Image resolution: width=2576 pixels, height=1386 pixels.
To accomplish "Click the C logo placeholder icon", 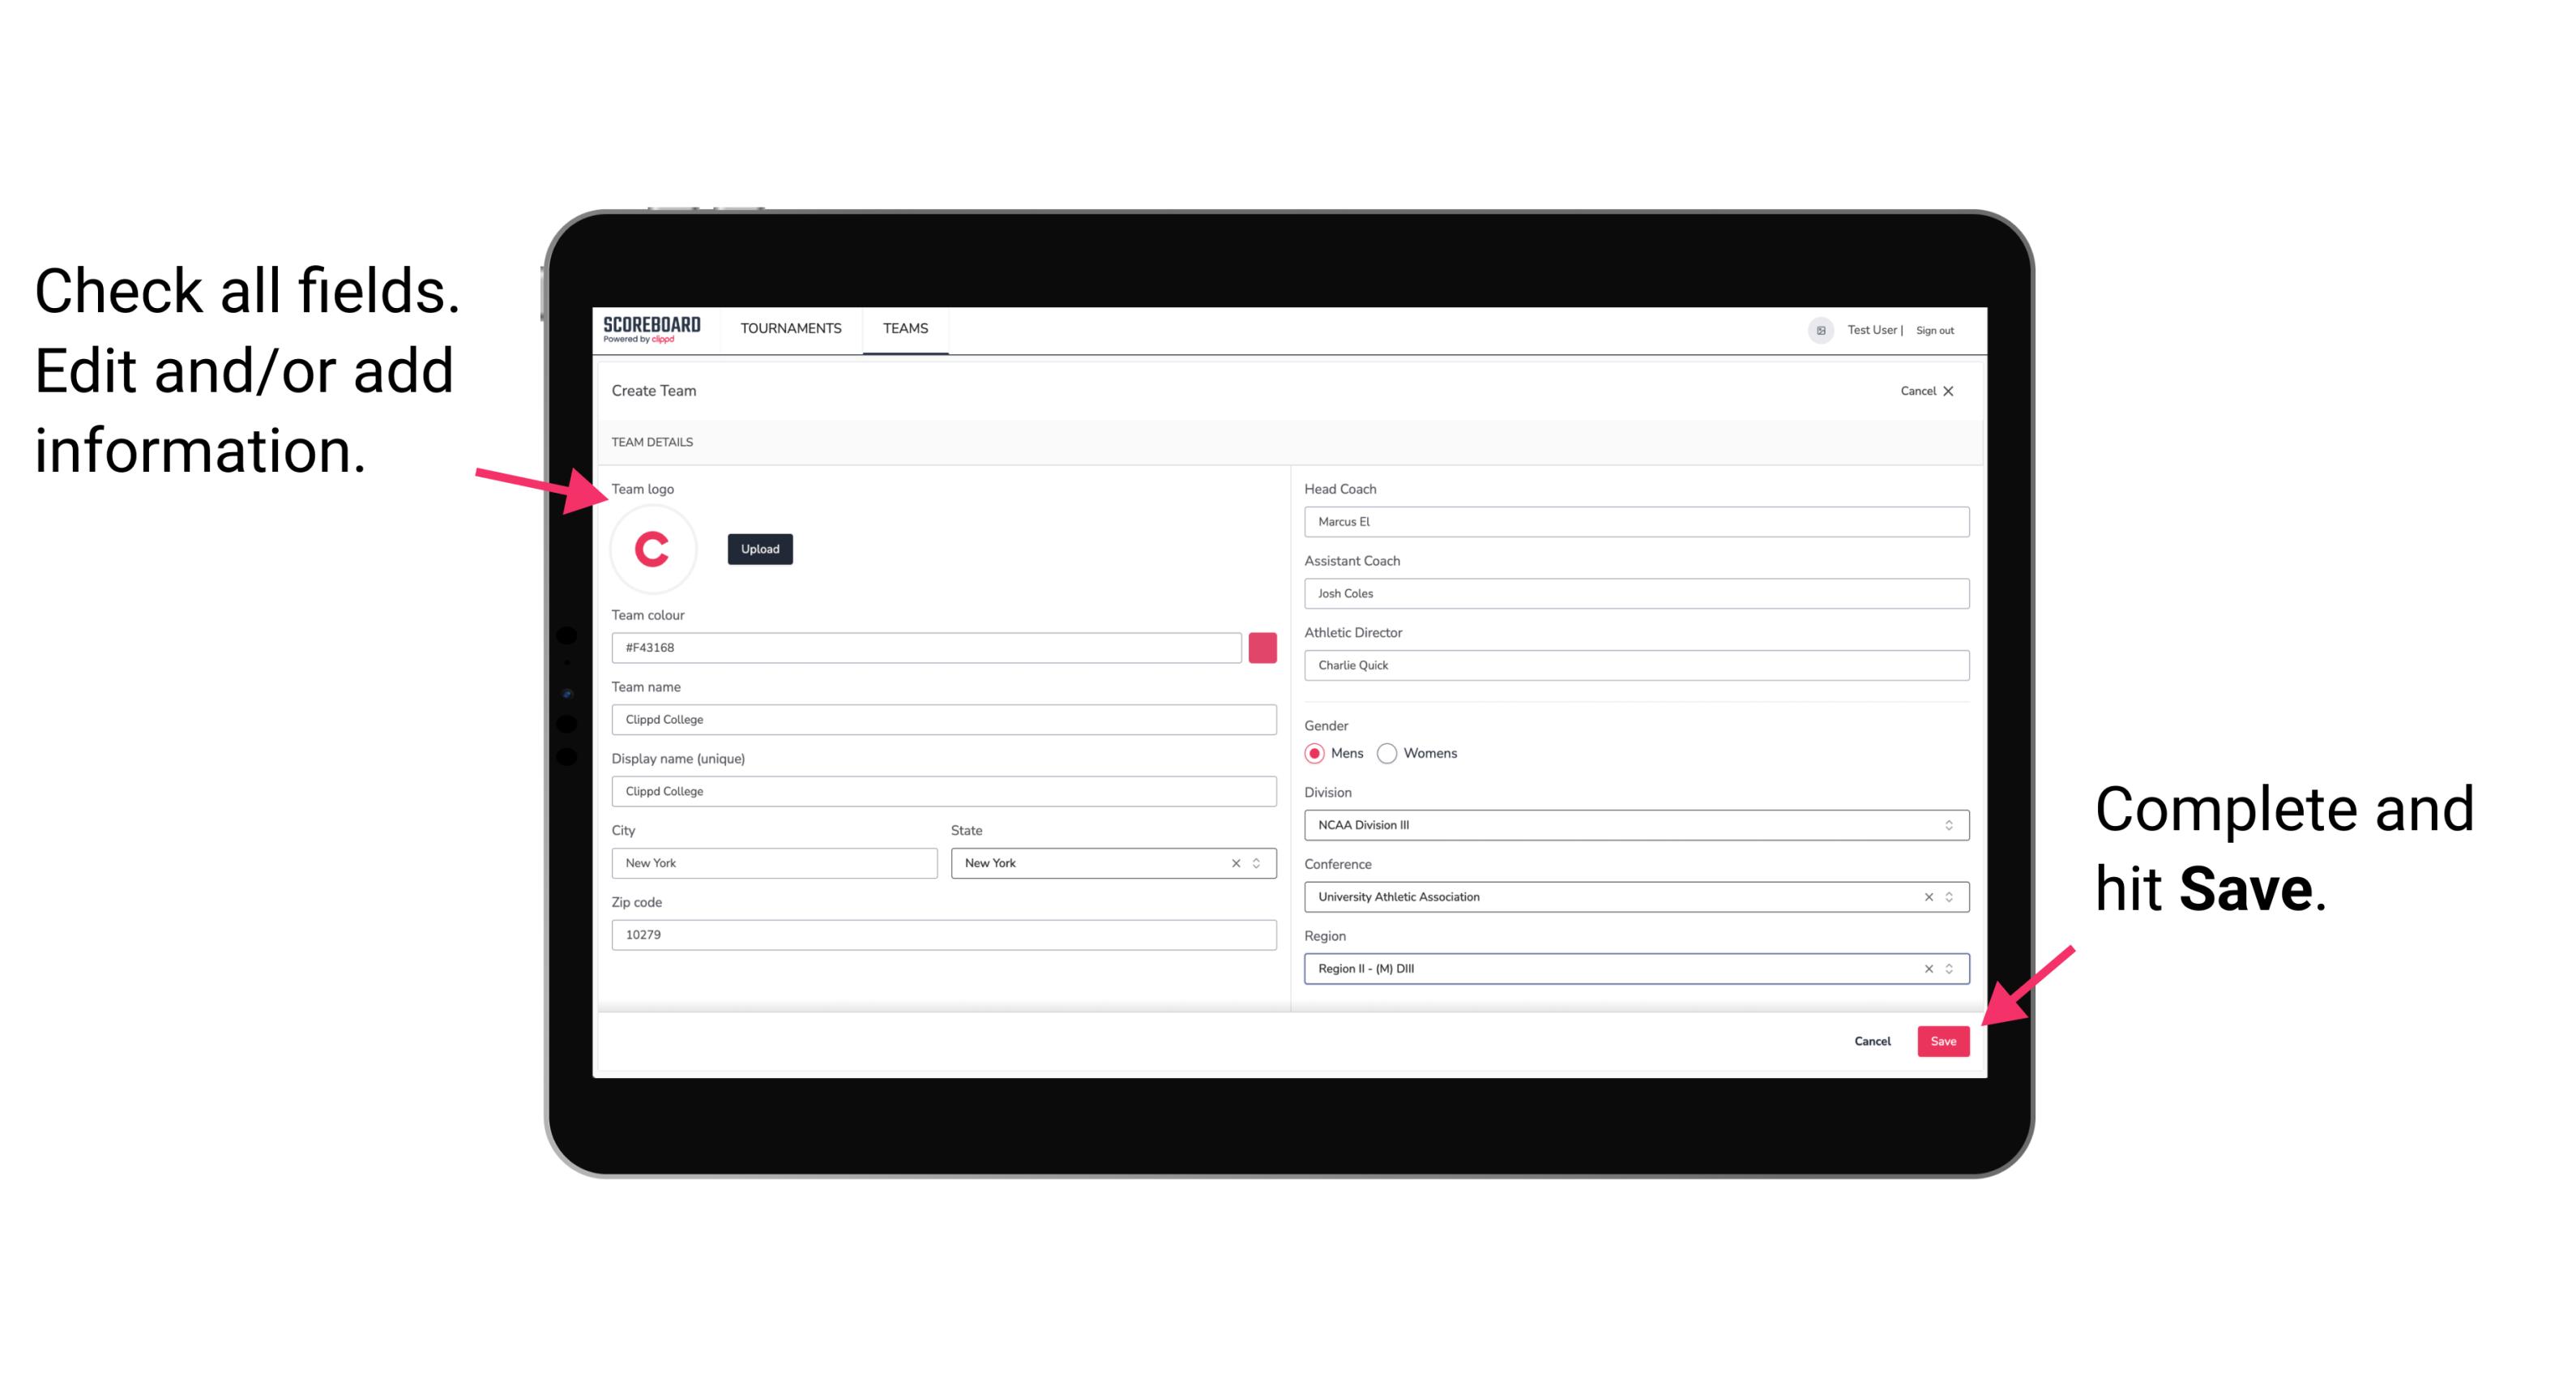I will point(653,548).
